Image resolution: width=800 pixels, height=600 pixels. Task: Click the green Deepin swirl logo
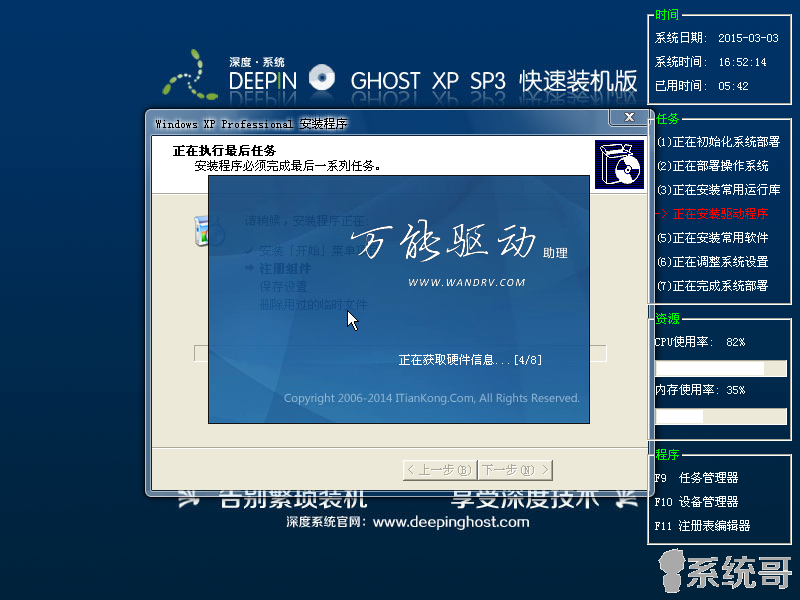[190, 74]
